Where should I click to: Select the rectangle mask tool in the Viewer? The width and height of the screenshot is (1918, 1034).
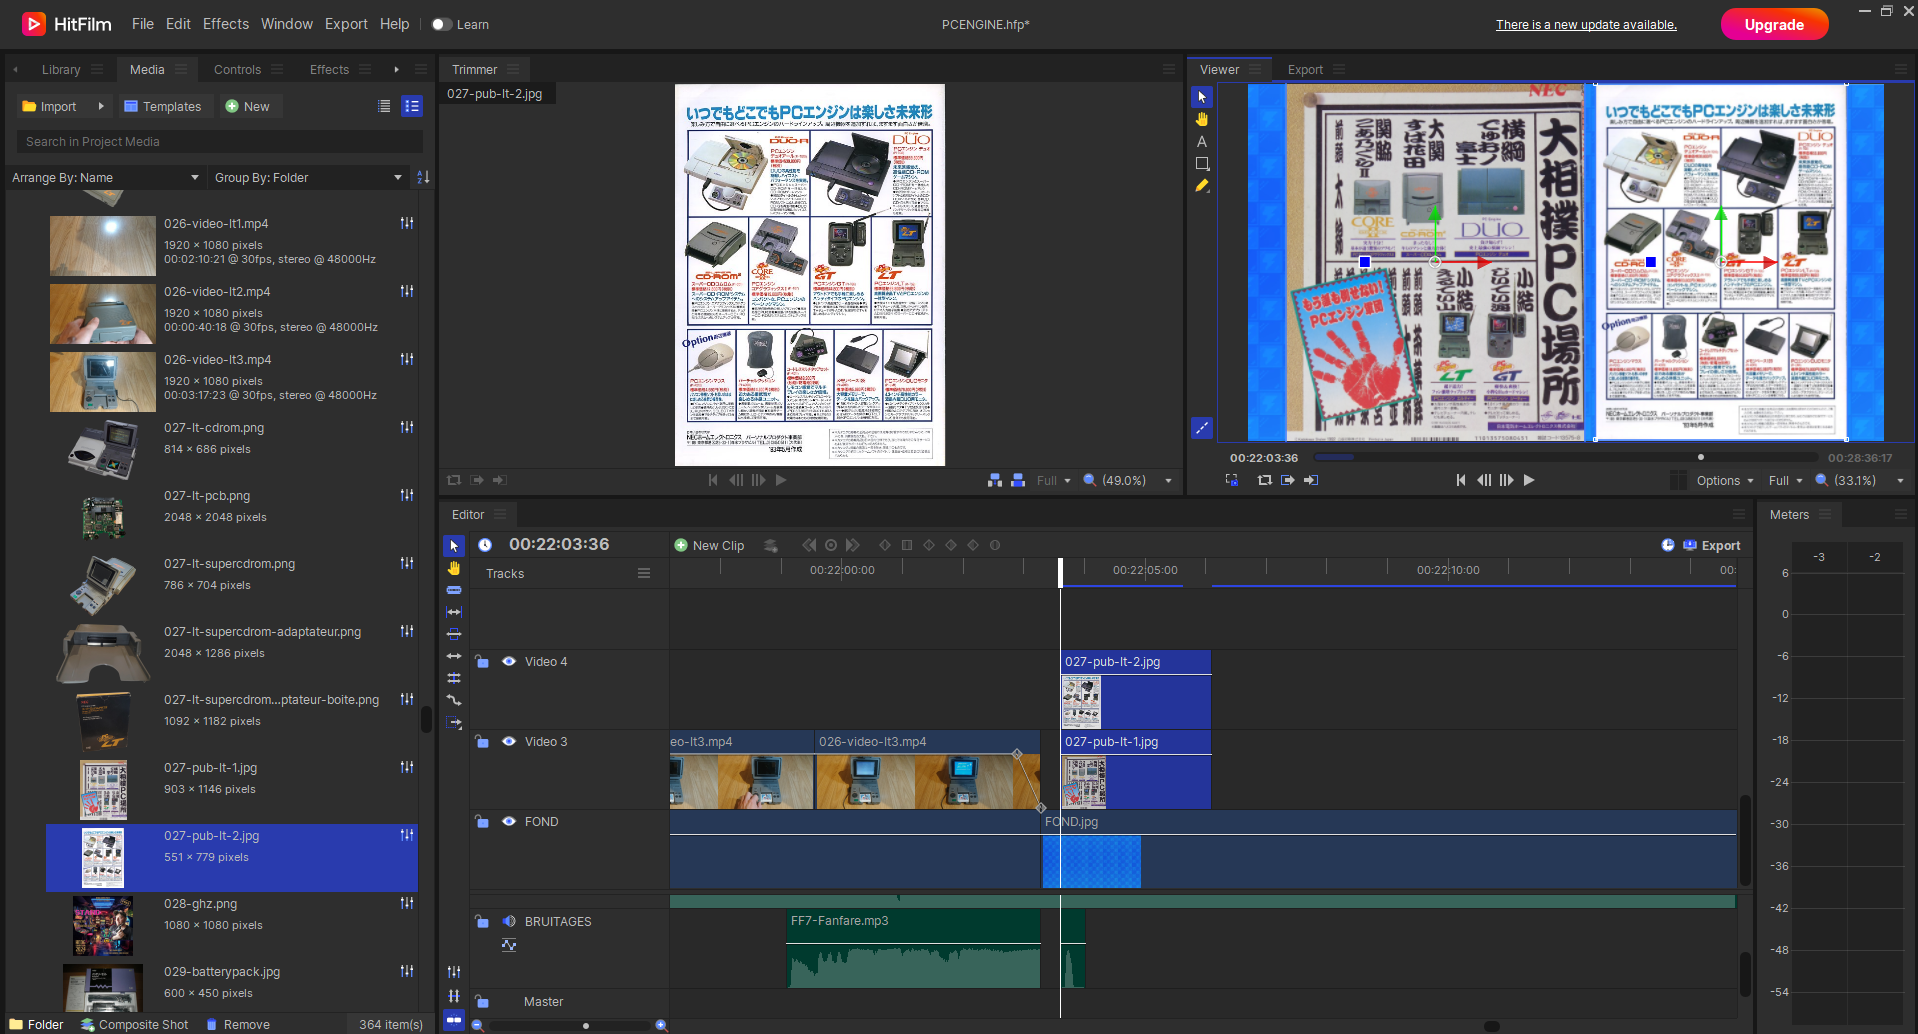(1202, 164)
